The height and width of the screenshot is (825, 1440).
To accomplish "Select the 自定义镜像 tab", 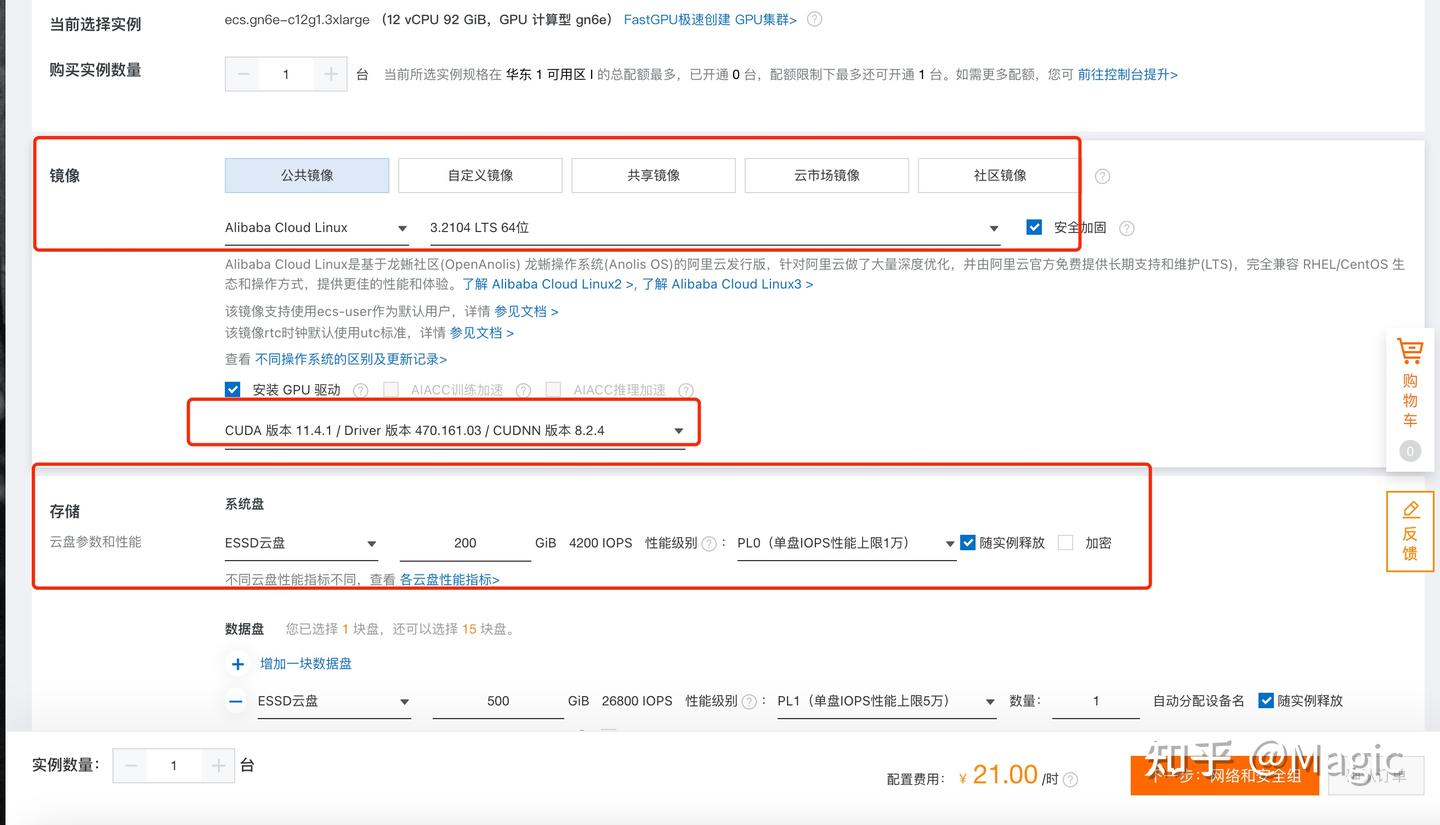I will coord(480,175).
